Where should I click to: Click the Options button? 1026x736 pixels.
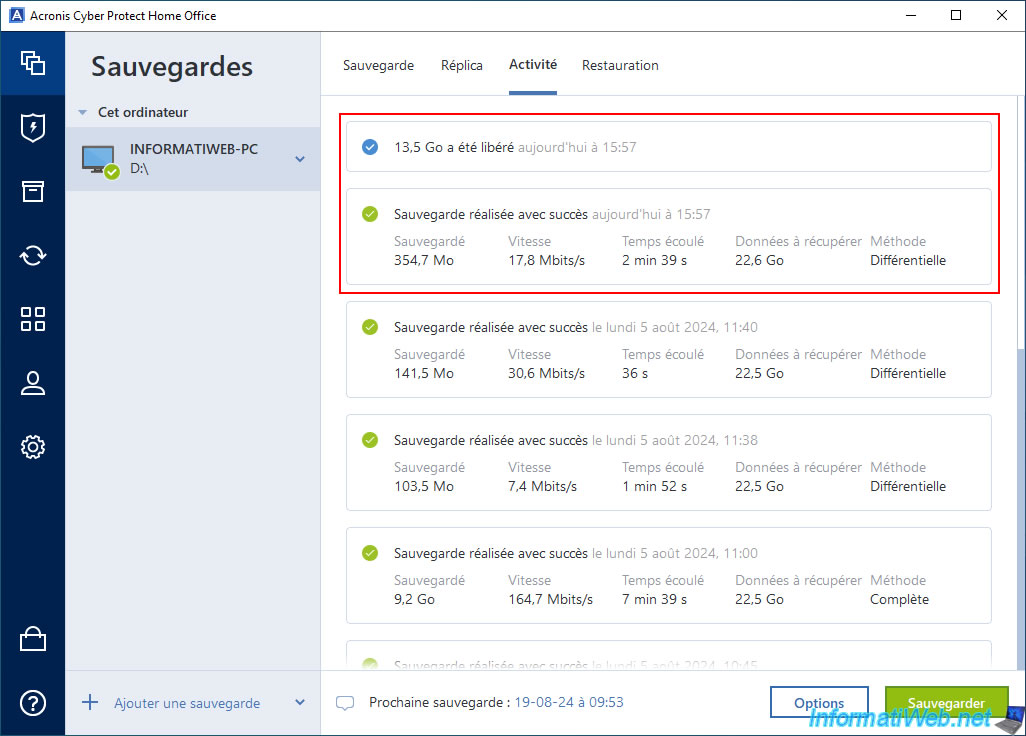(x=819, y=702)
